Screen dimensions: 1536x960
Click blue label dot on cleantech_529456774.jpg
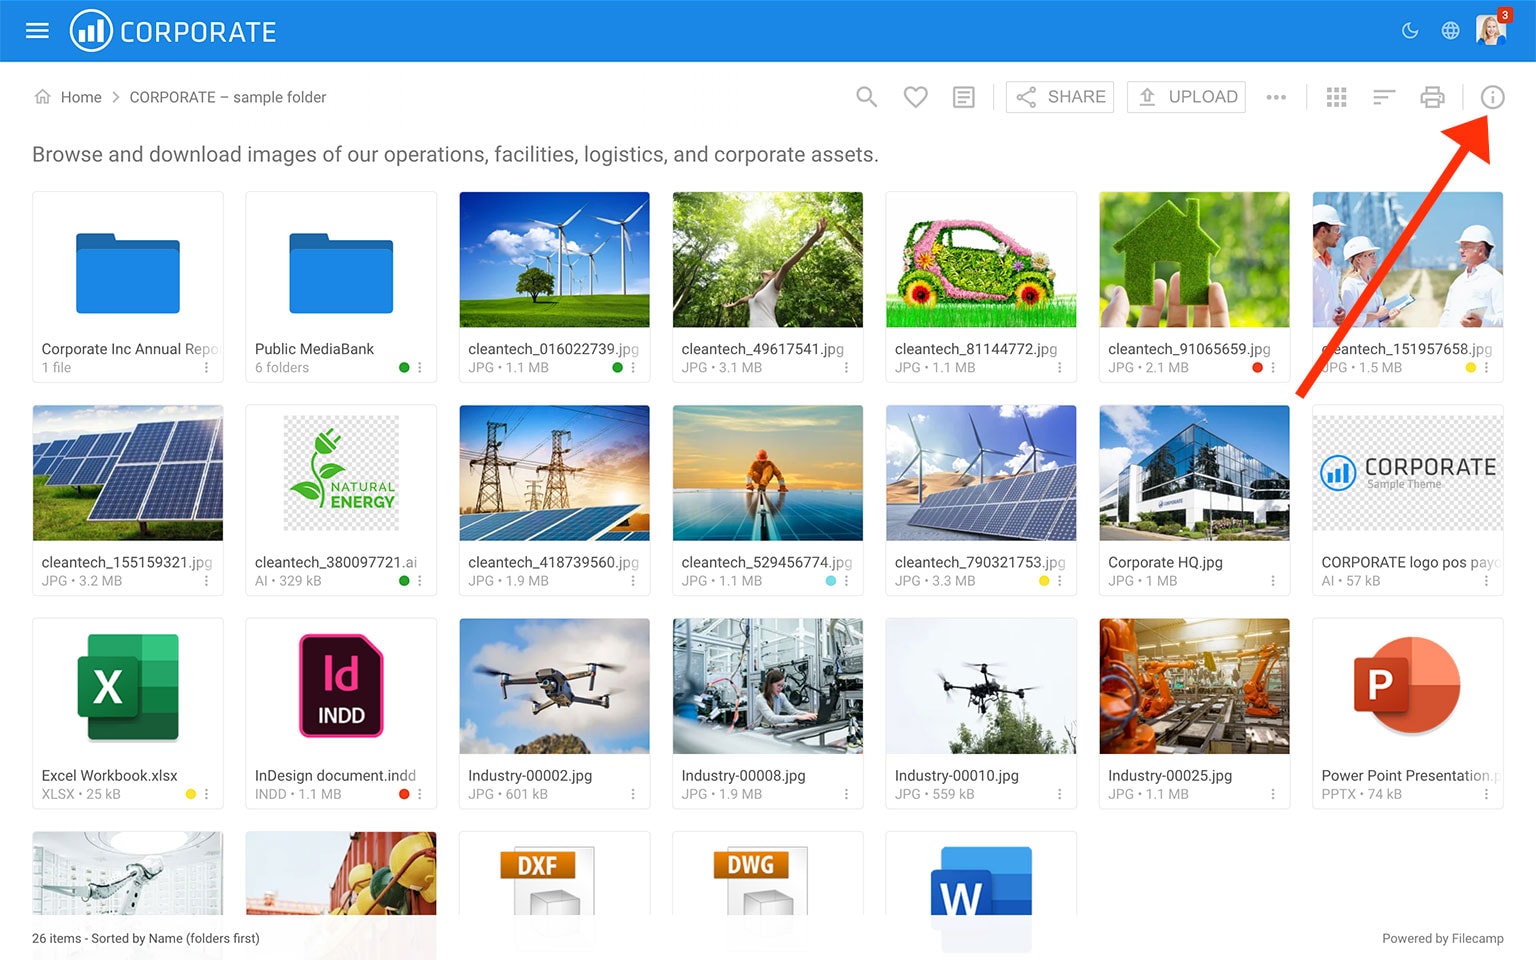pyautogui.click(x=830, y=581)
